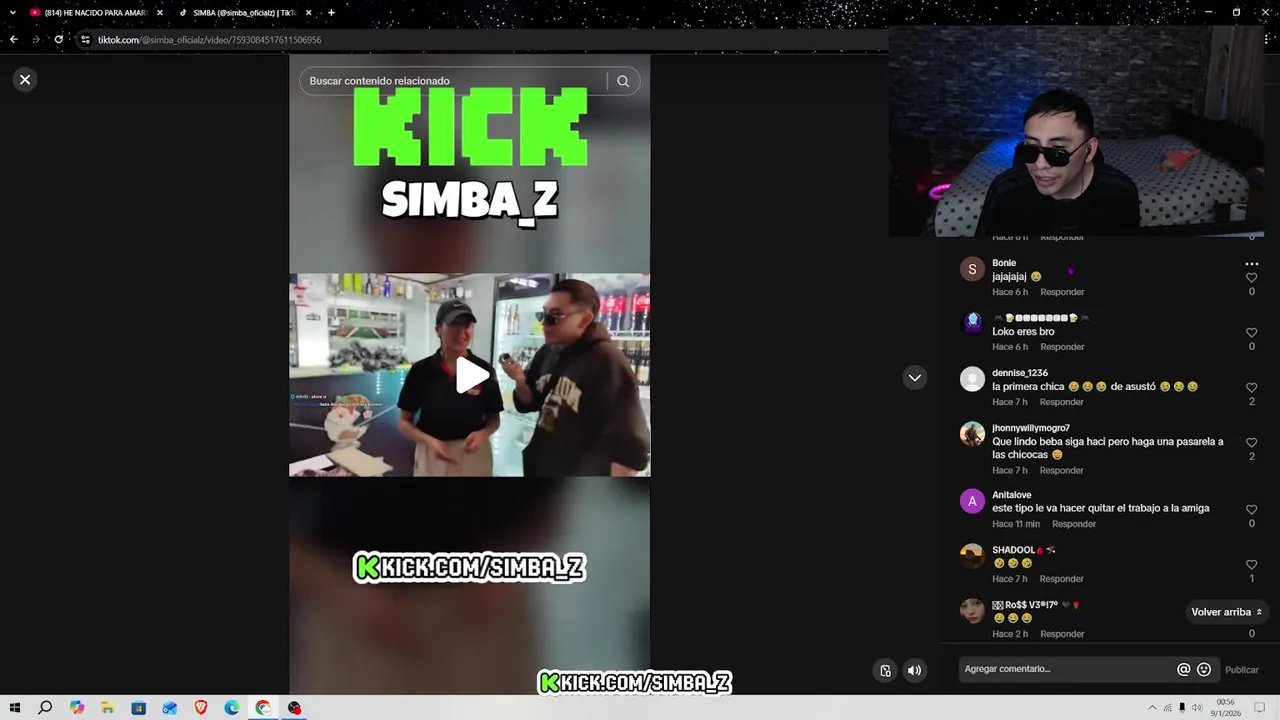Open File Explorer from the taskbar

(107, 708)
